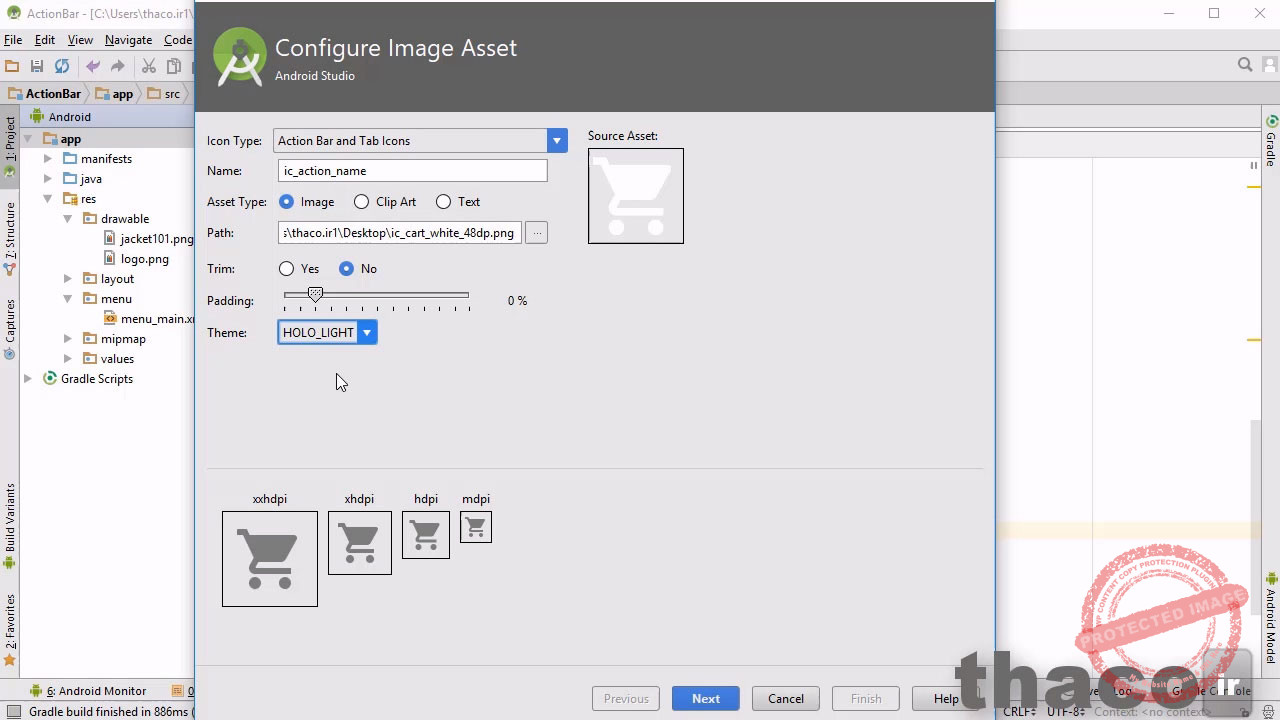
Task: Click the Synchronize refresh icon
Action: (62, 66)
